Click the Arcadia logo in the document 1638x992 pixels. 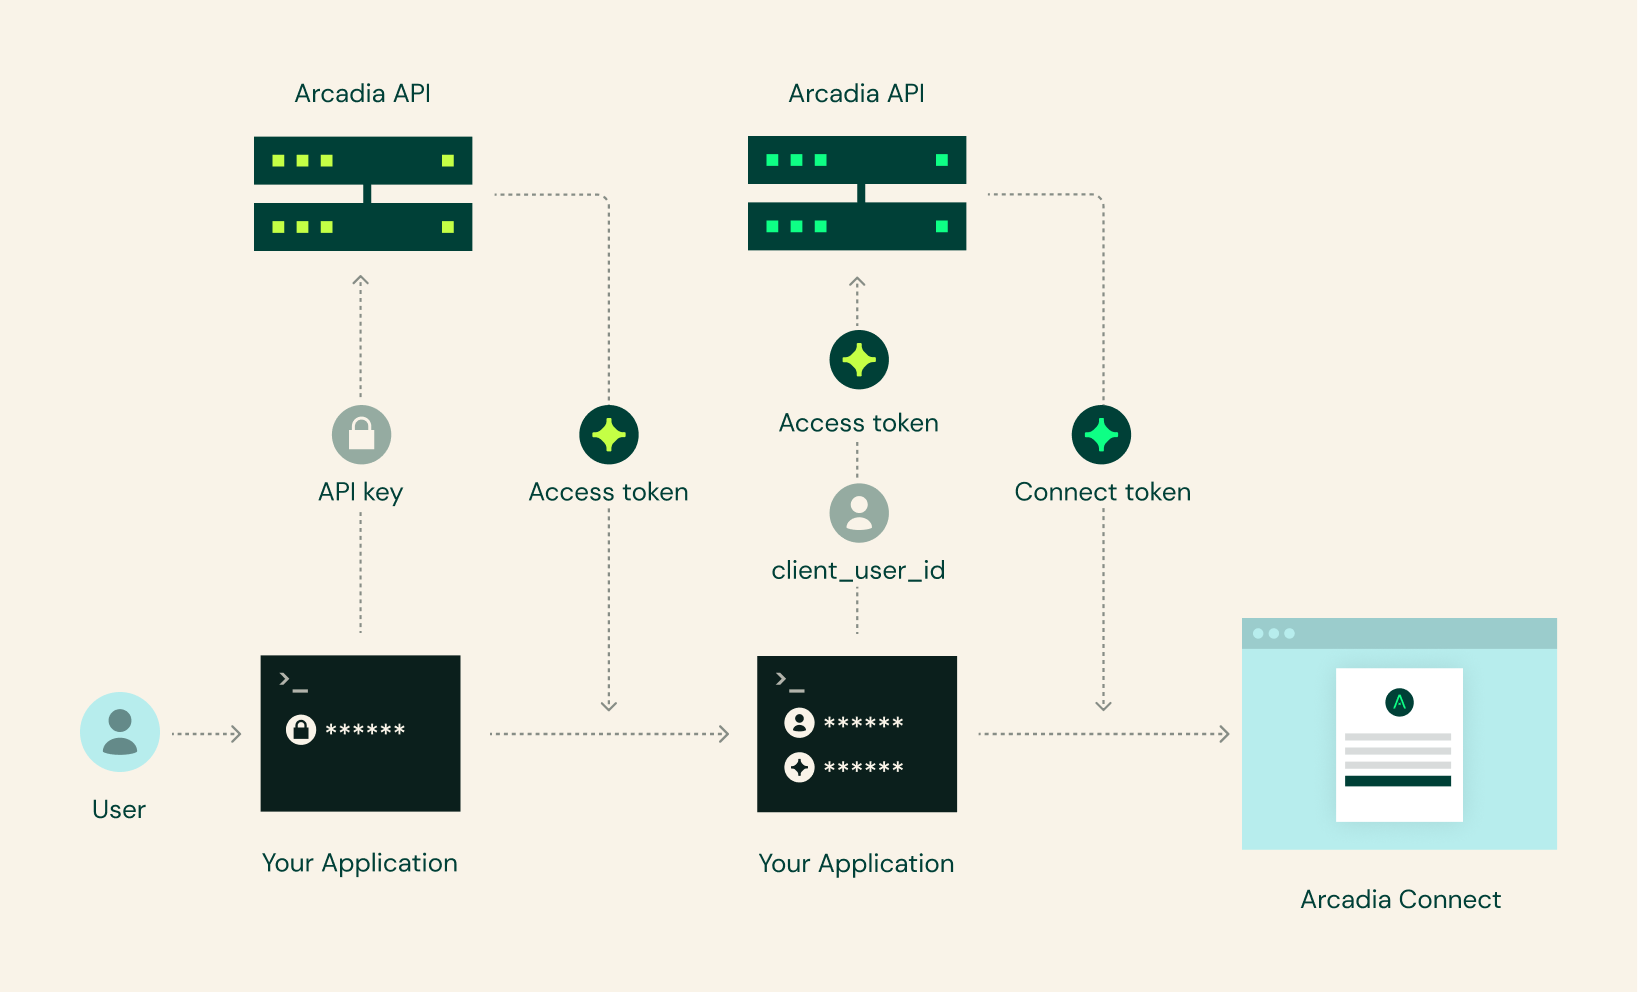pyautogui.click(x=1399, y=702)
